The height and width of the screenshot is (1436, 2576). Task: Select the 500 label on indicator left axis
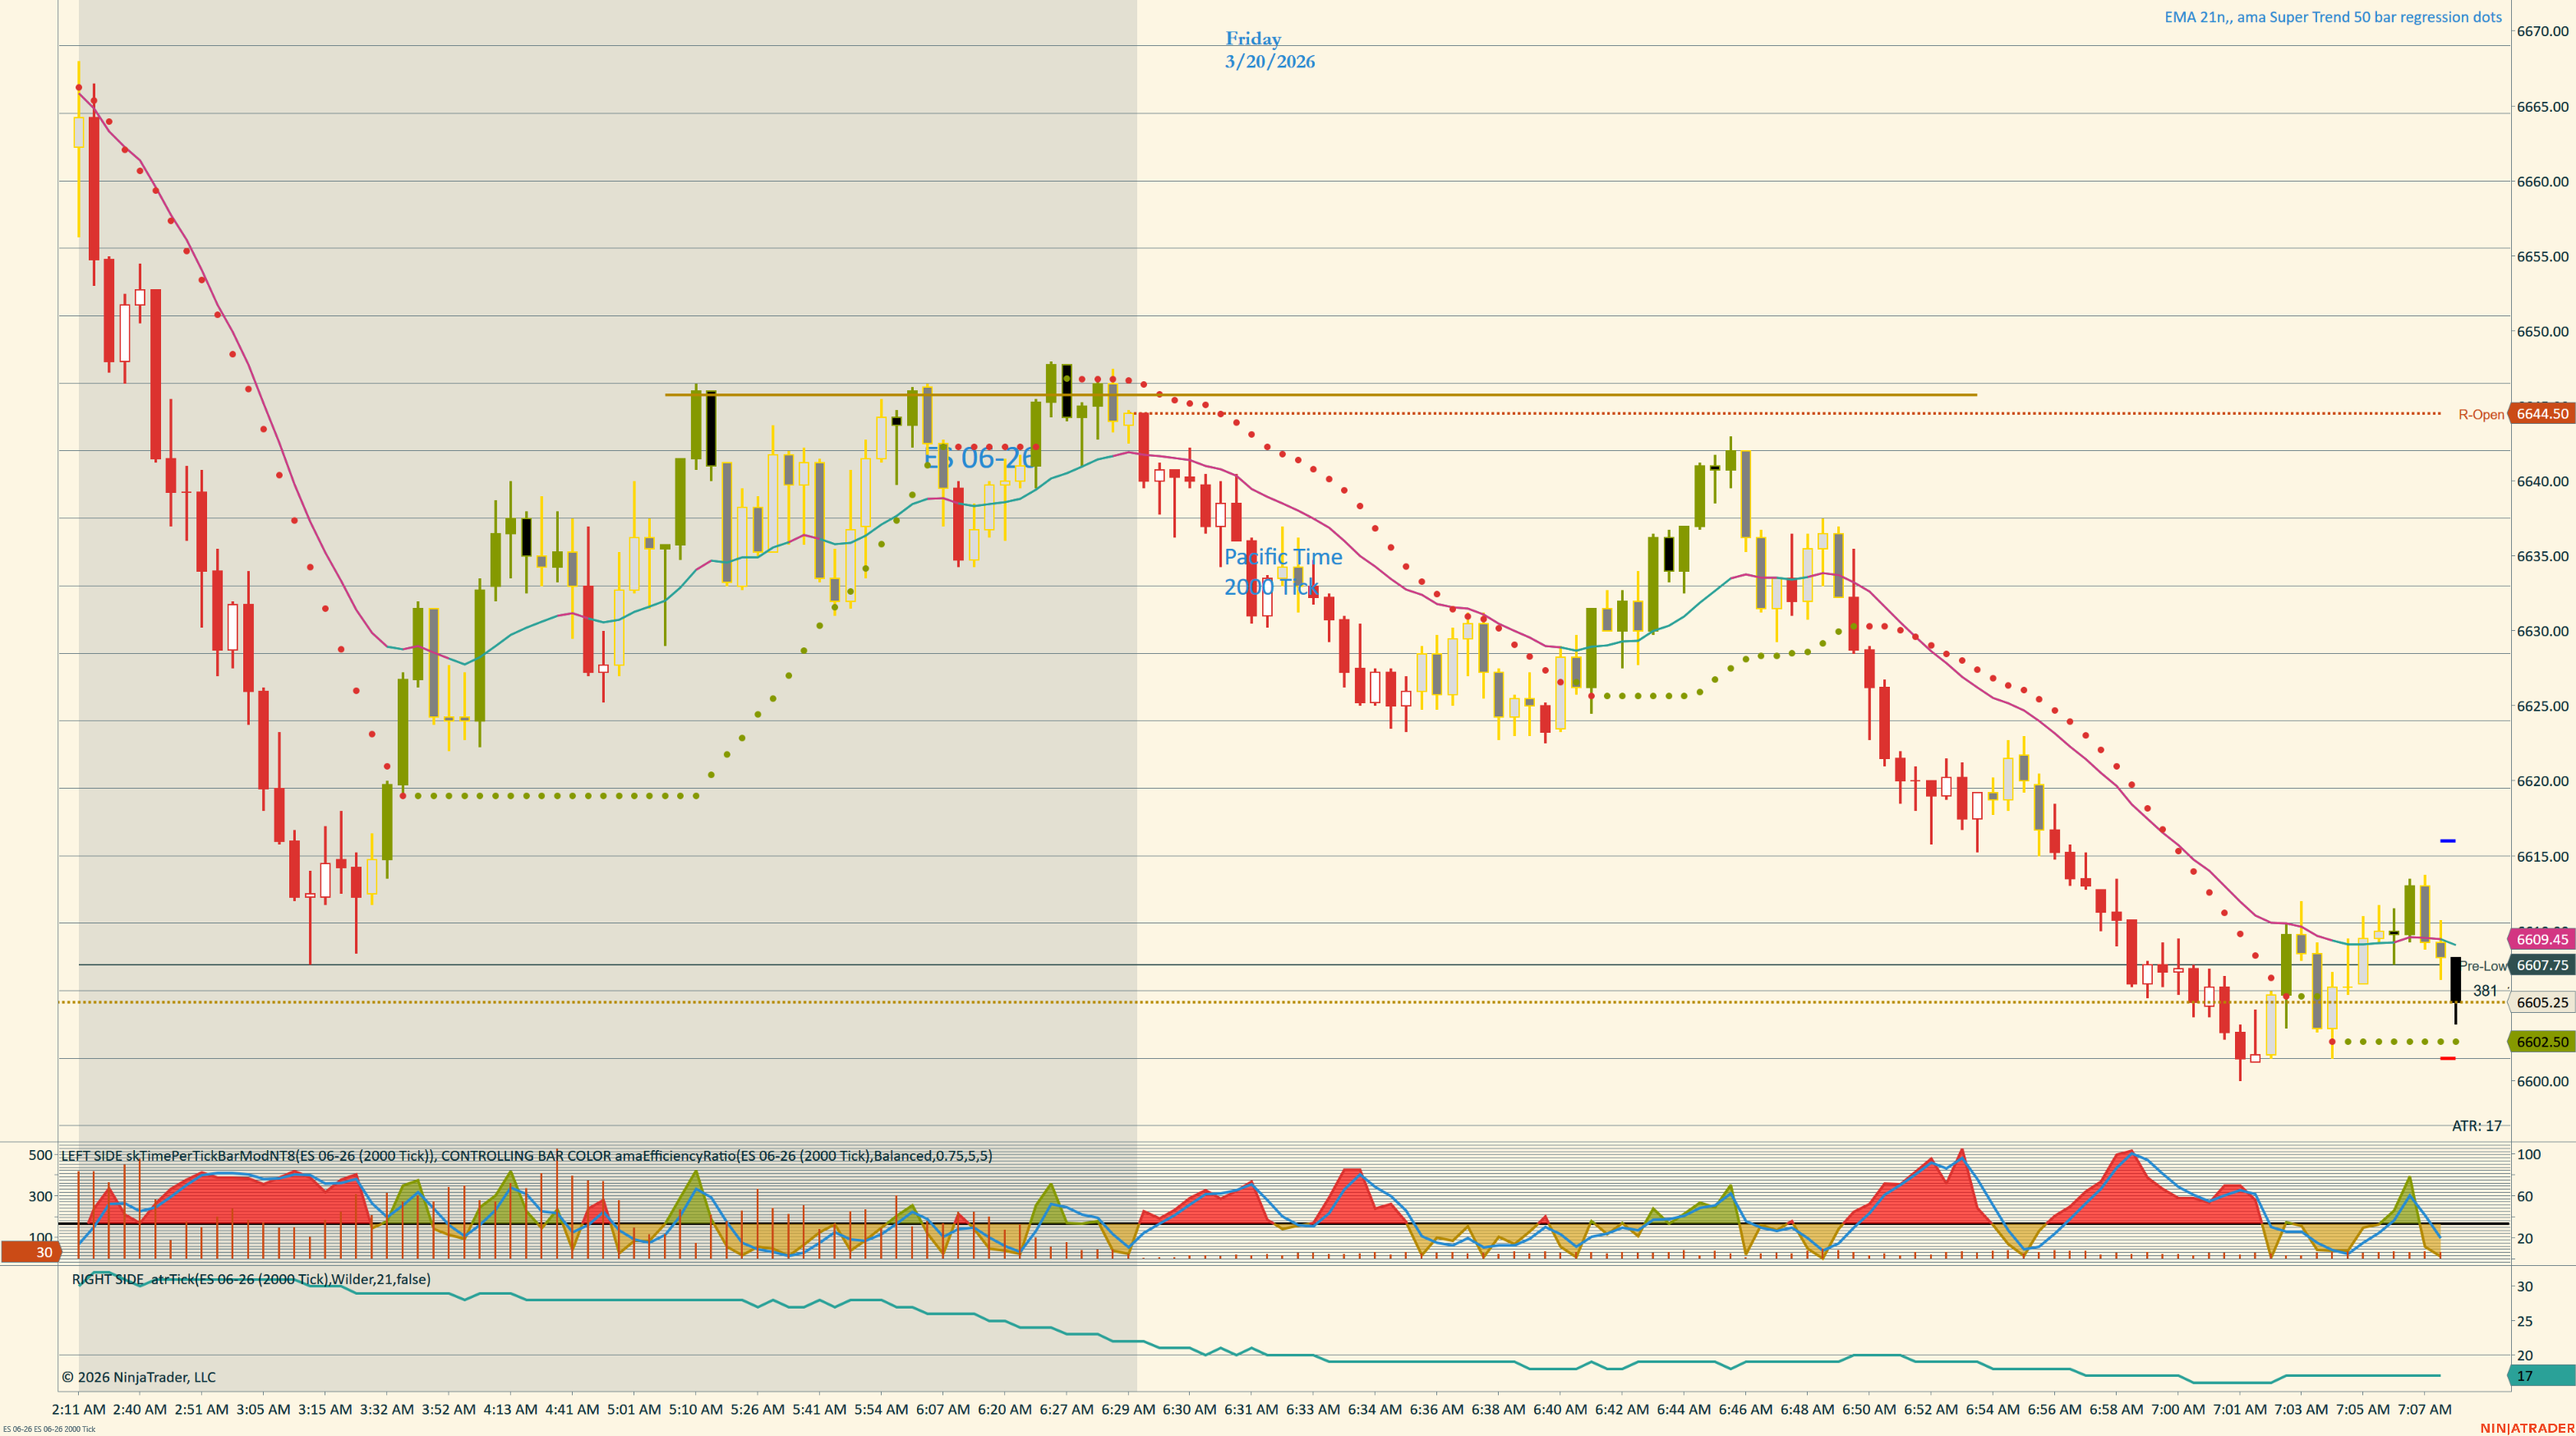pyautogui.click(x=41, y=1155)
